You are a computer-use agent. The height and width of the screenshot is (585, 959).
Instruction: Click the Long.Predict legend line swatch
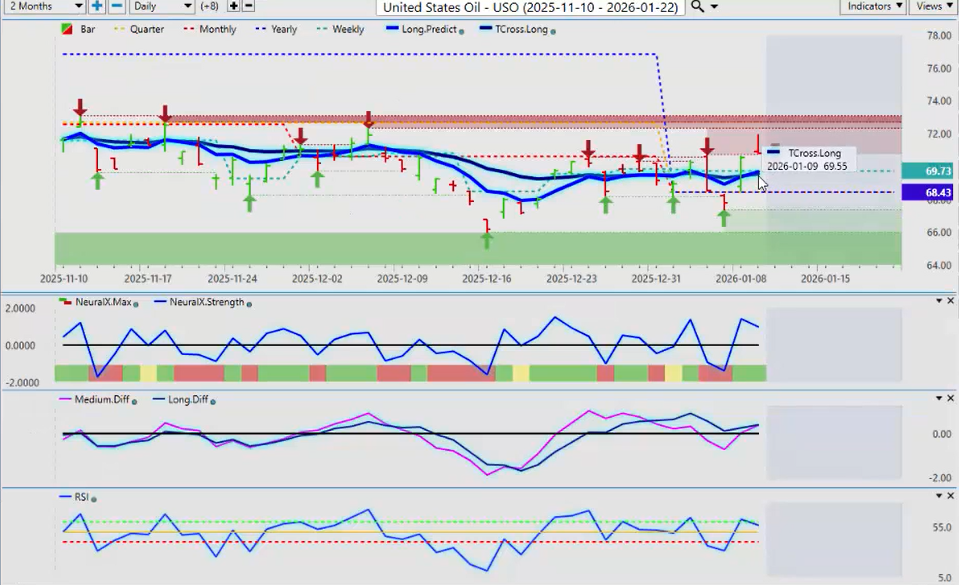390,30
